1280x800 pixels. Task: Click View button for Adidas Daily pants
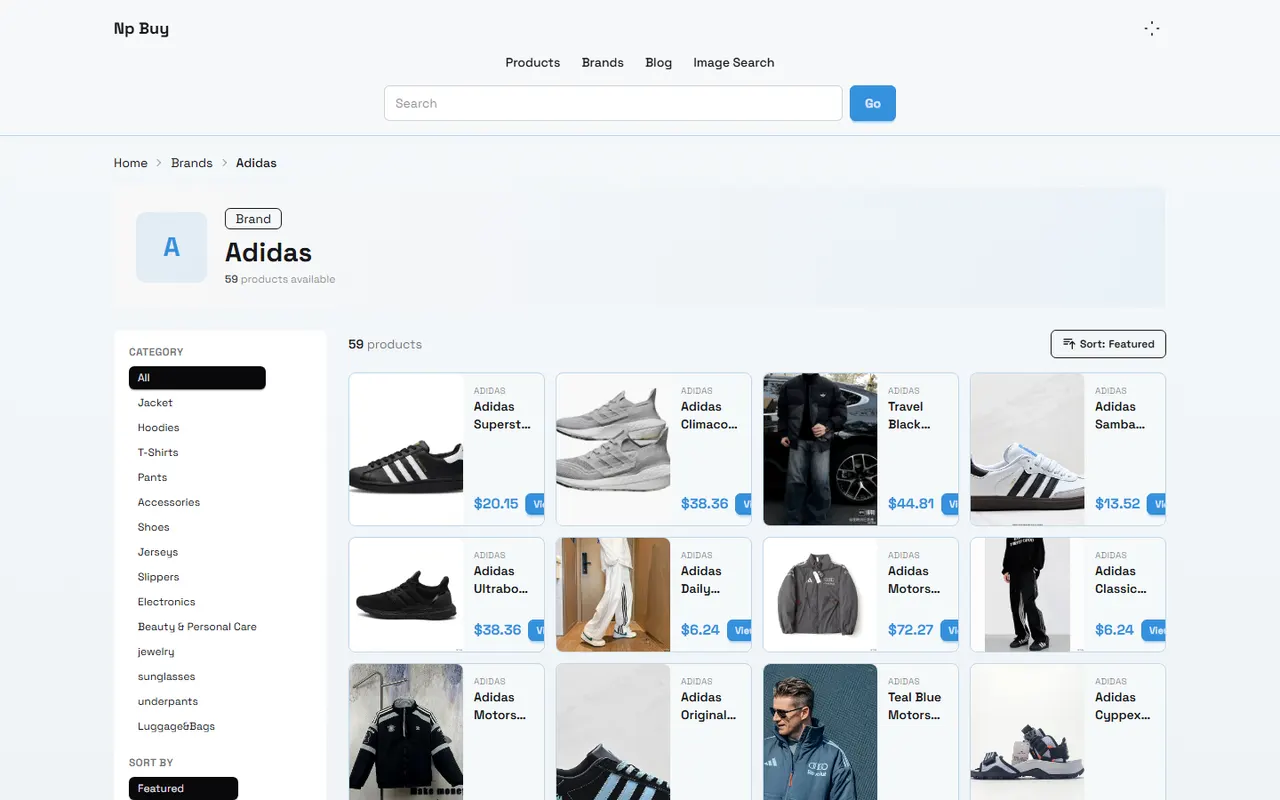point(739,630)
